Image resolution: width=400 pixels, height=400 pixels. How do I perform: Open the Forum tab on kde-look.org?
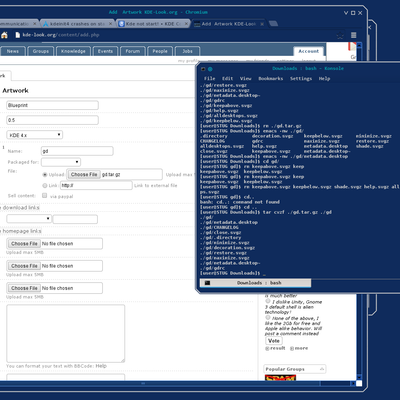(x=133, y=51)
